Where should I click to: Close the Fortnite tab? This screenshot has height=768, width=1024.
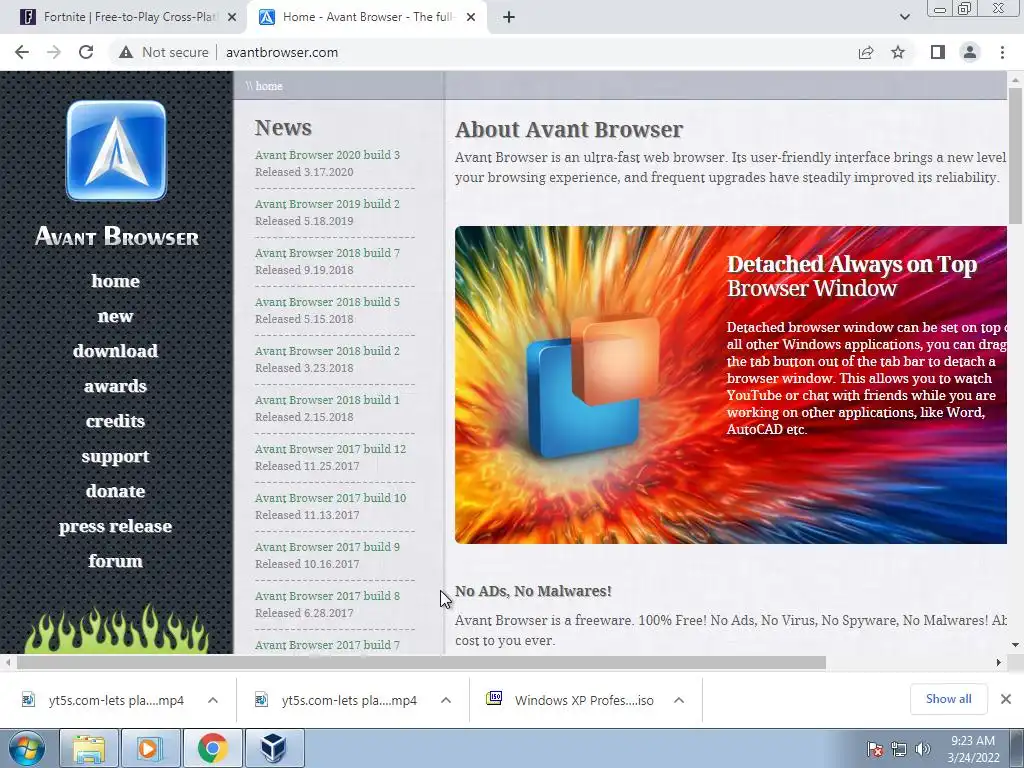tap(232, 18)
